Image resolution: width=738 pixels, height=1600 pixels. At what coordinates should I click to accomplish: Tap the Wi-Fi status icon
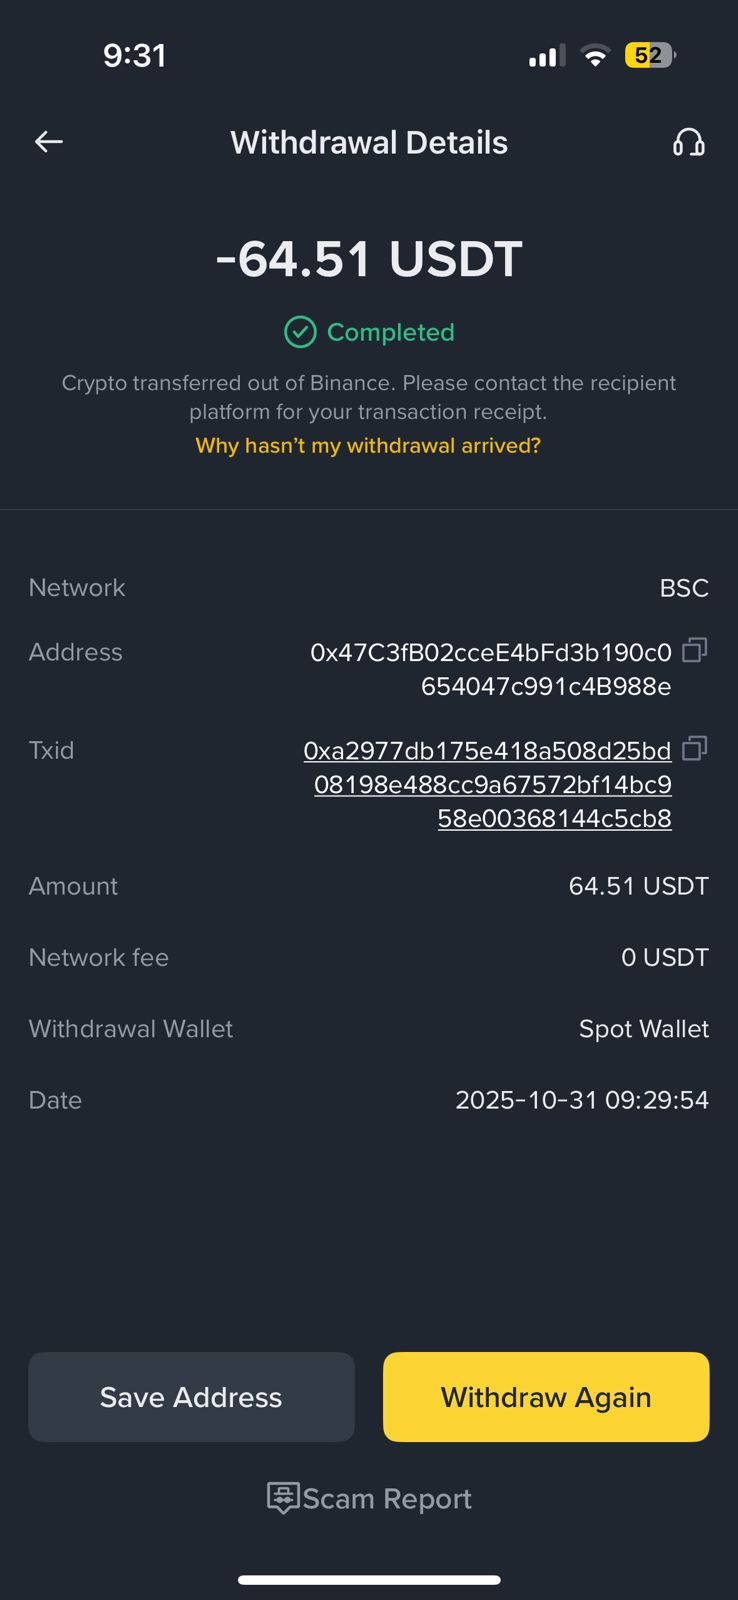595,56
